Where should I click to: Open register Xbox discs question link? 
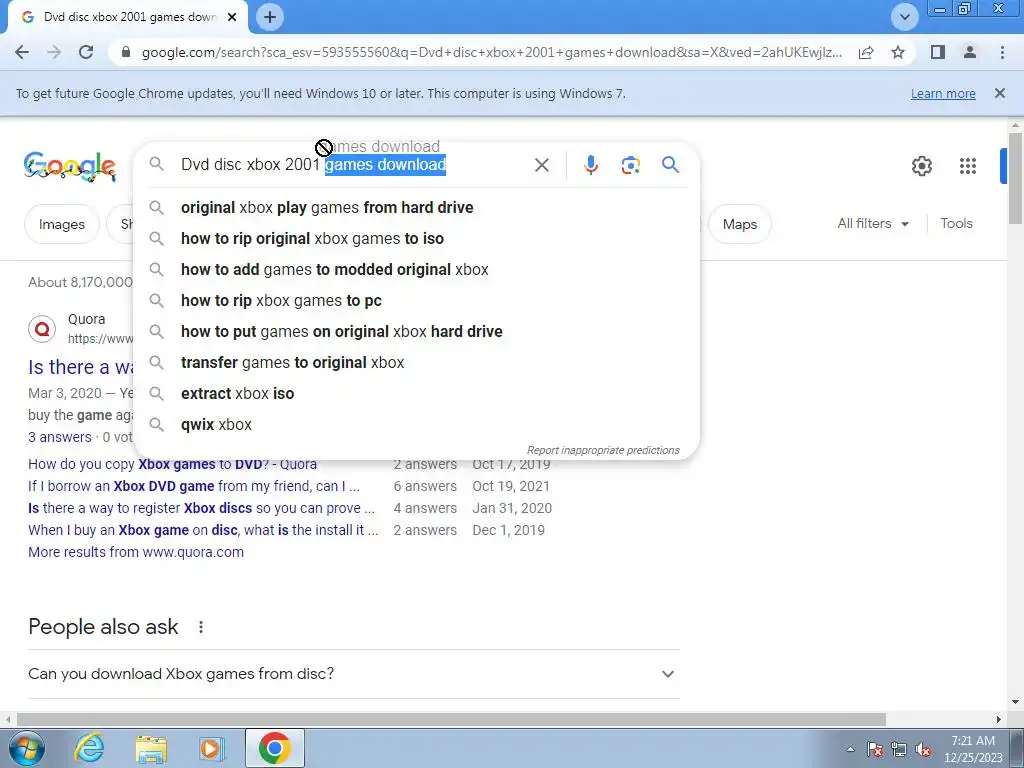tap(201, 508)
